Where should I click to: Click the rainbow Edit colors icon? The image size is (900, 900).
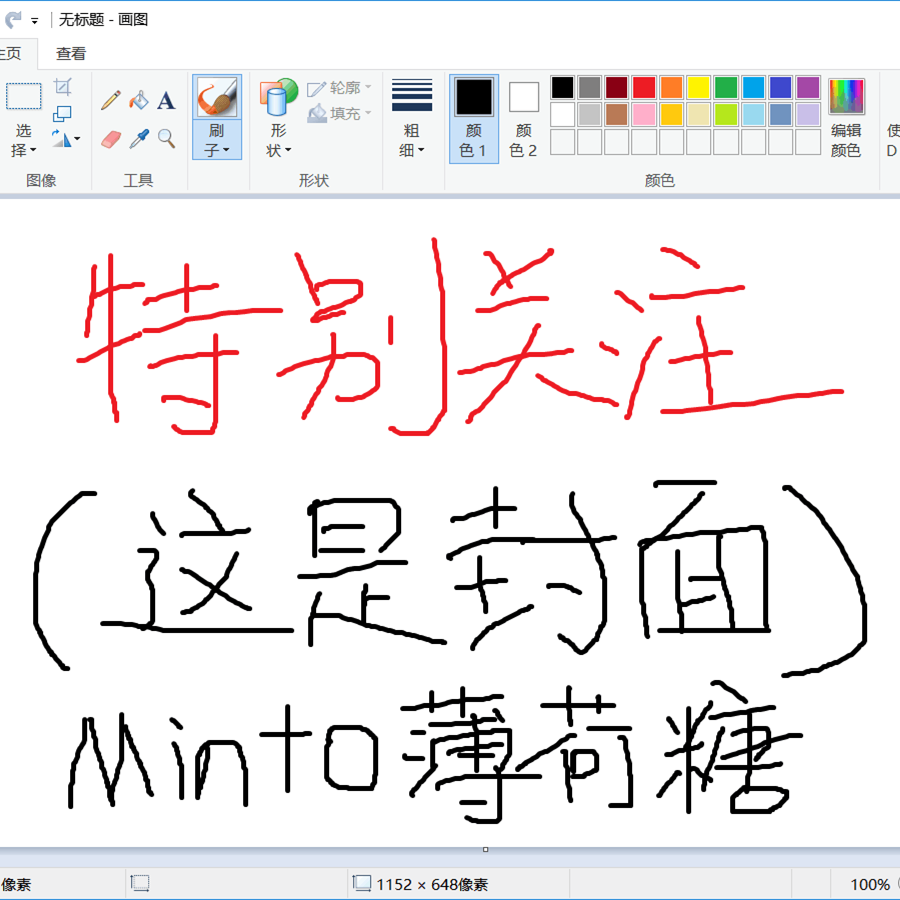[846, 96]
